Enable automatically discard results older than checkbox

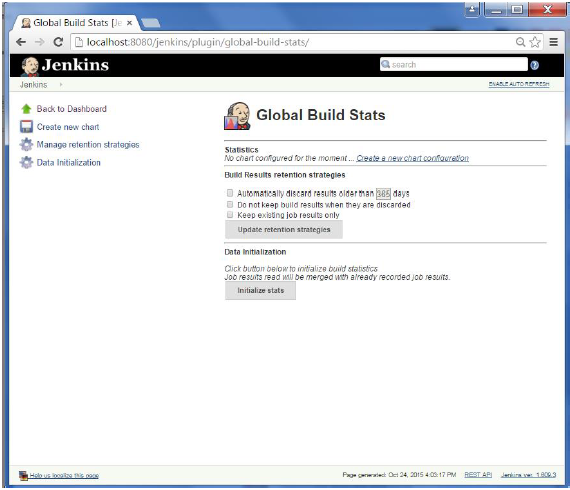[x=230, y=193]
